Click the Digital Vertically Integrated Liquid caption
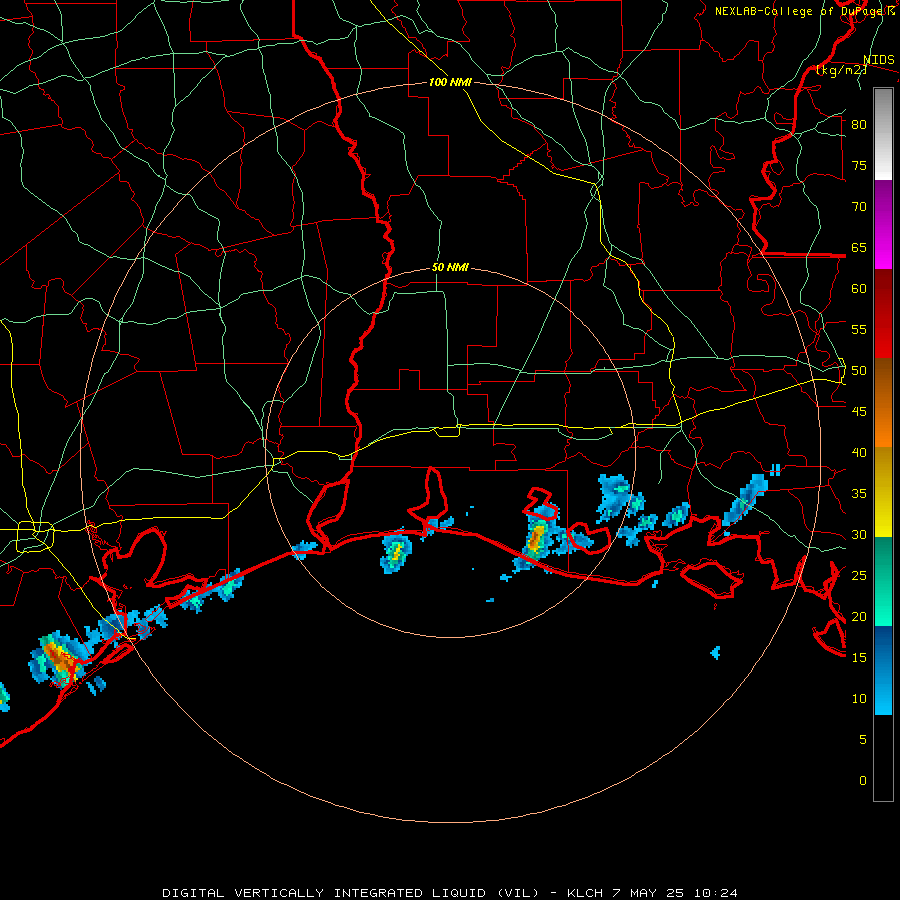 pos(449,893)
